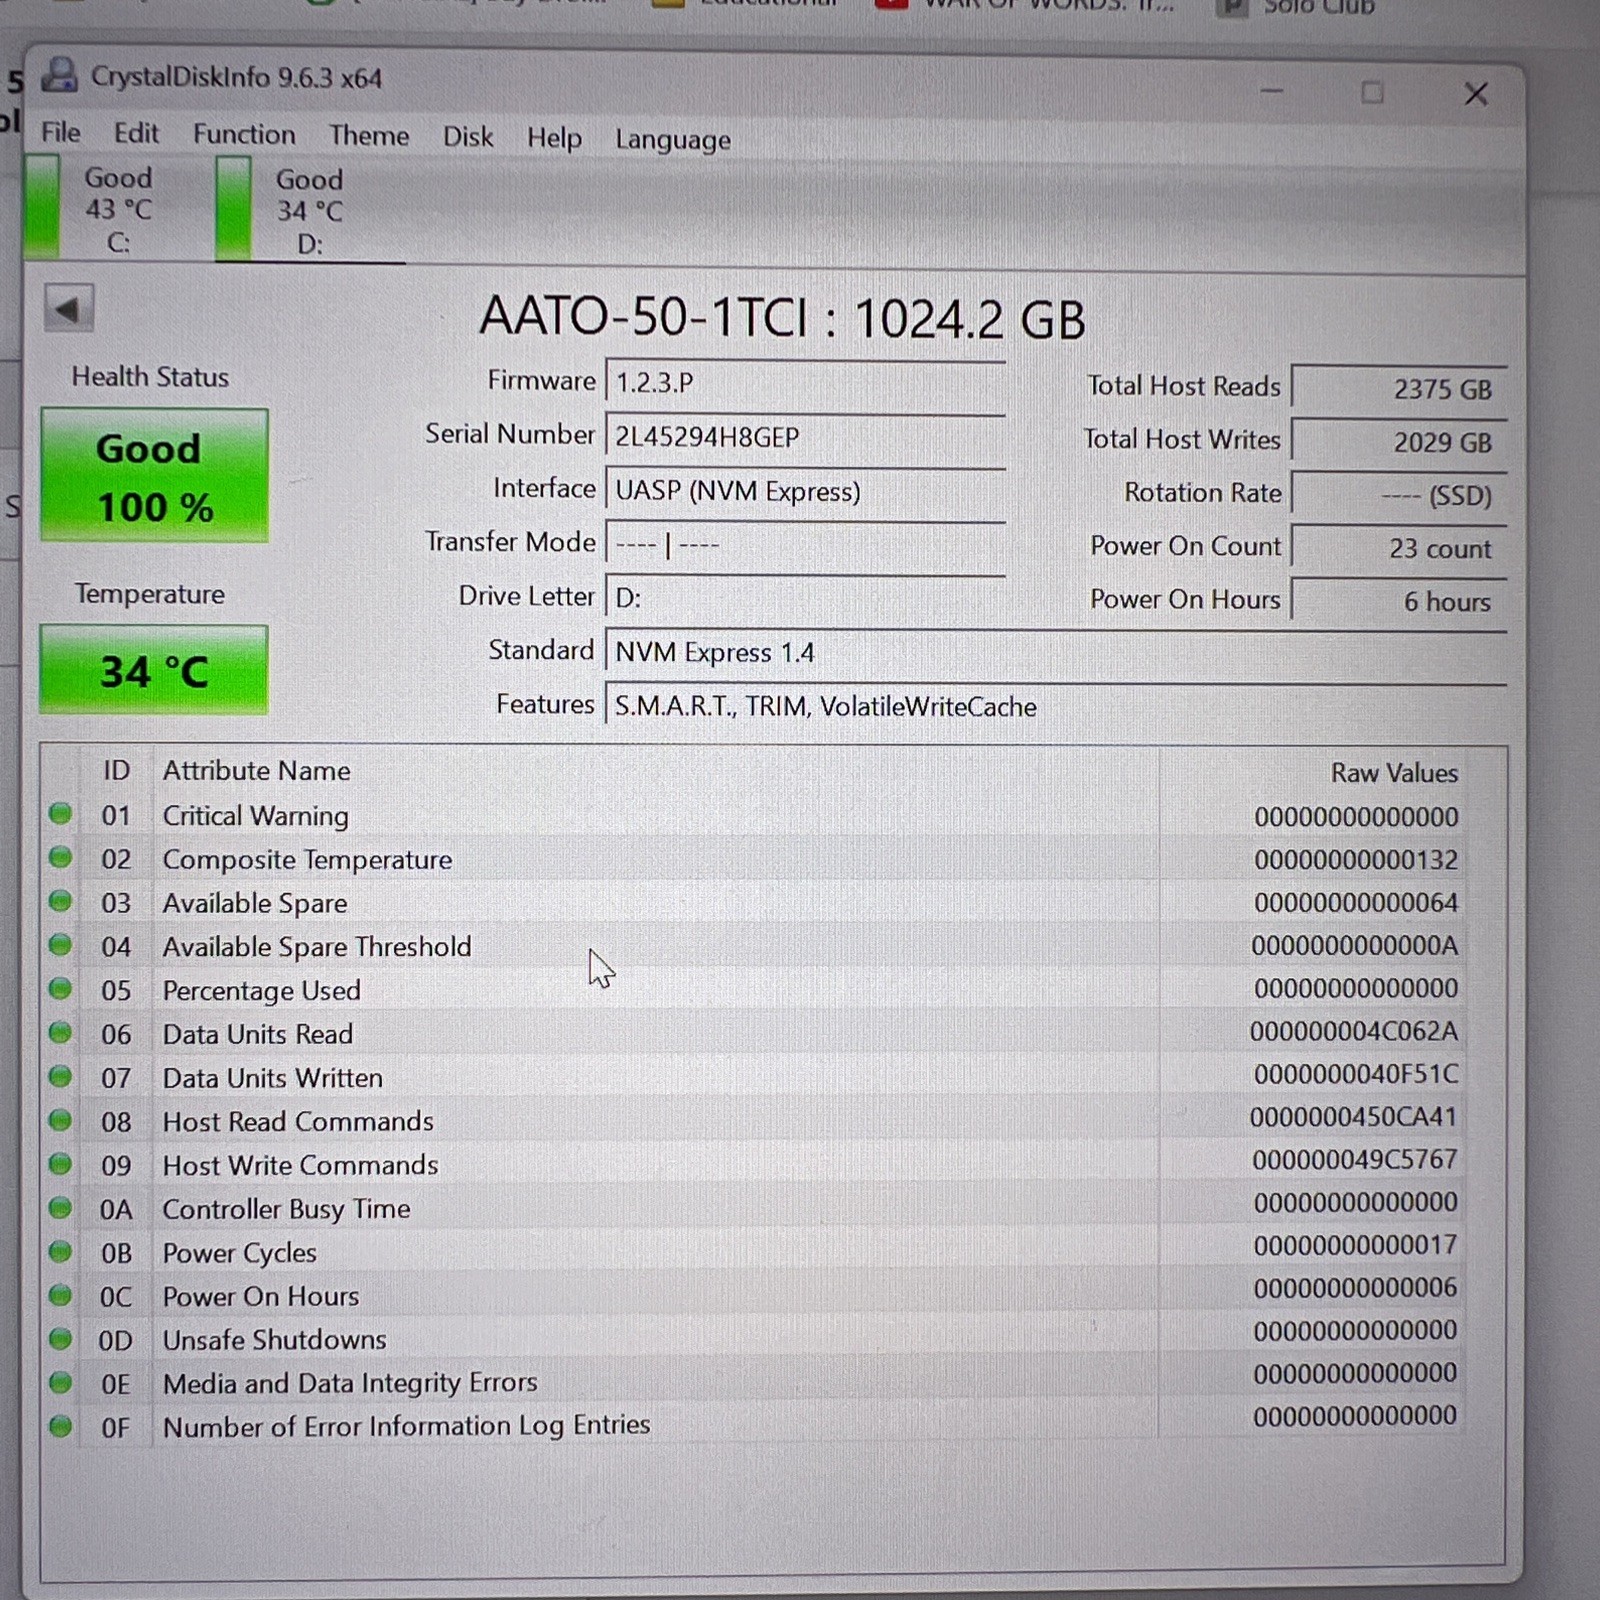Screen dimensions: 1600x1600
Task: Click status dot of Critical Warning row
Action: pyautogui.click(x=60, y=814)
